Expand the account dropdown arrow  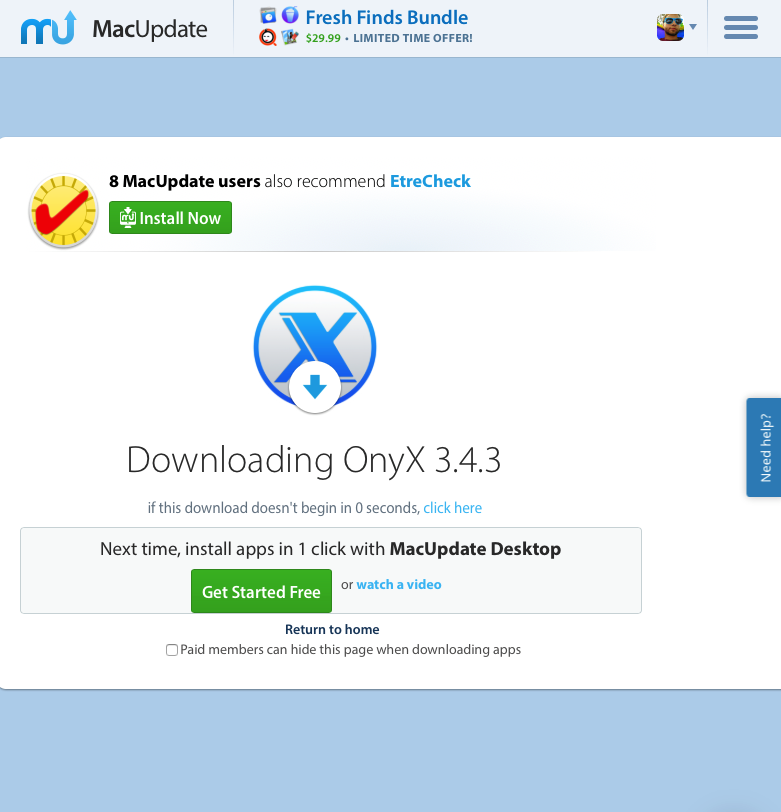(693, 26)
